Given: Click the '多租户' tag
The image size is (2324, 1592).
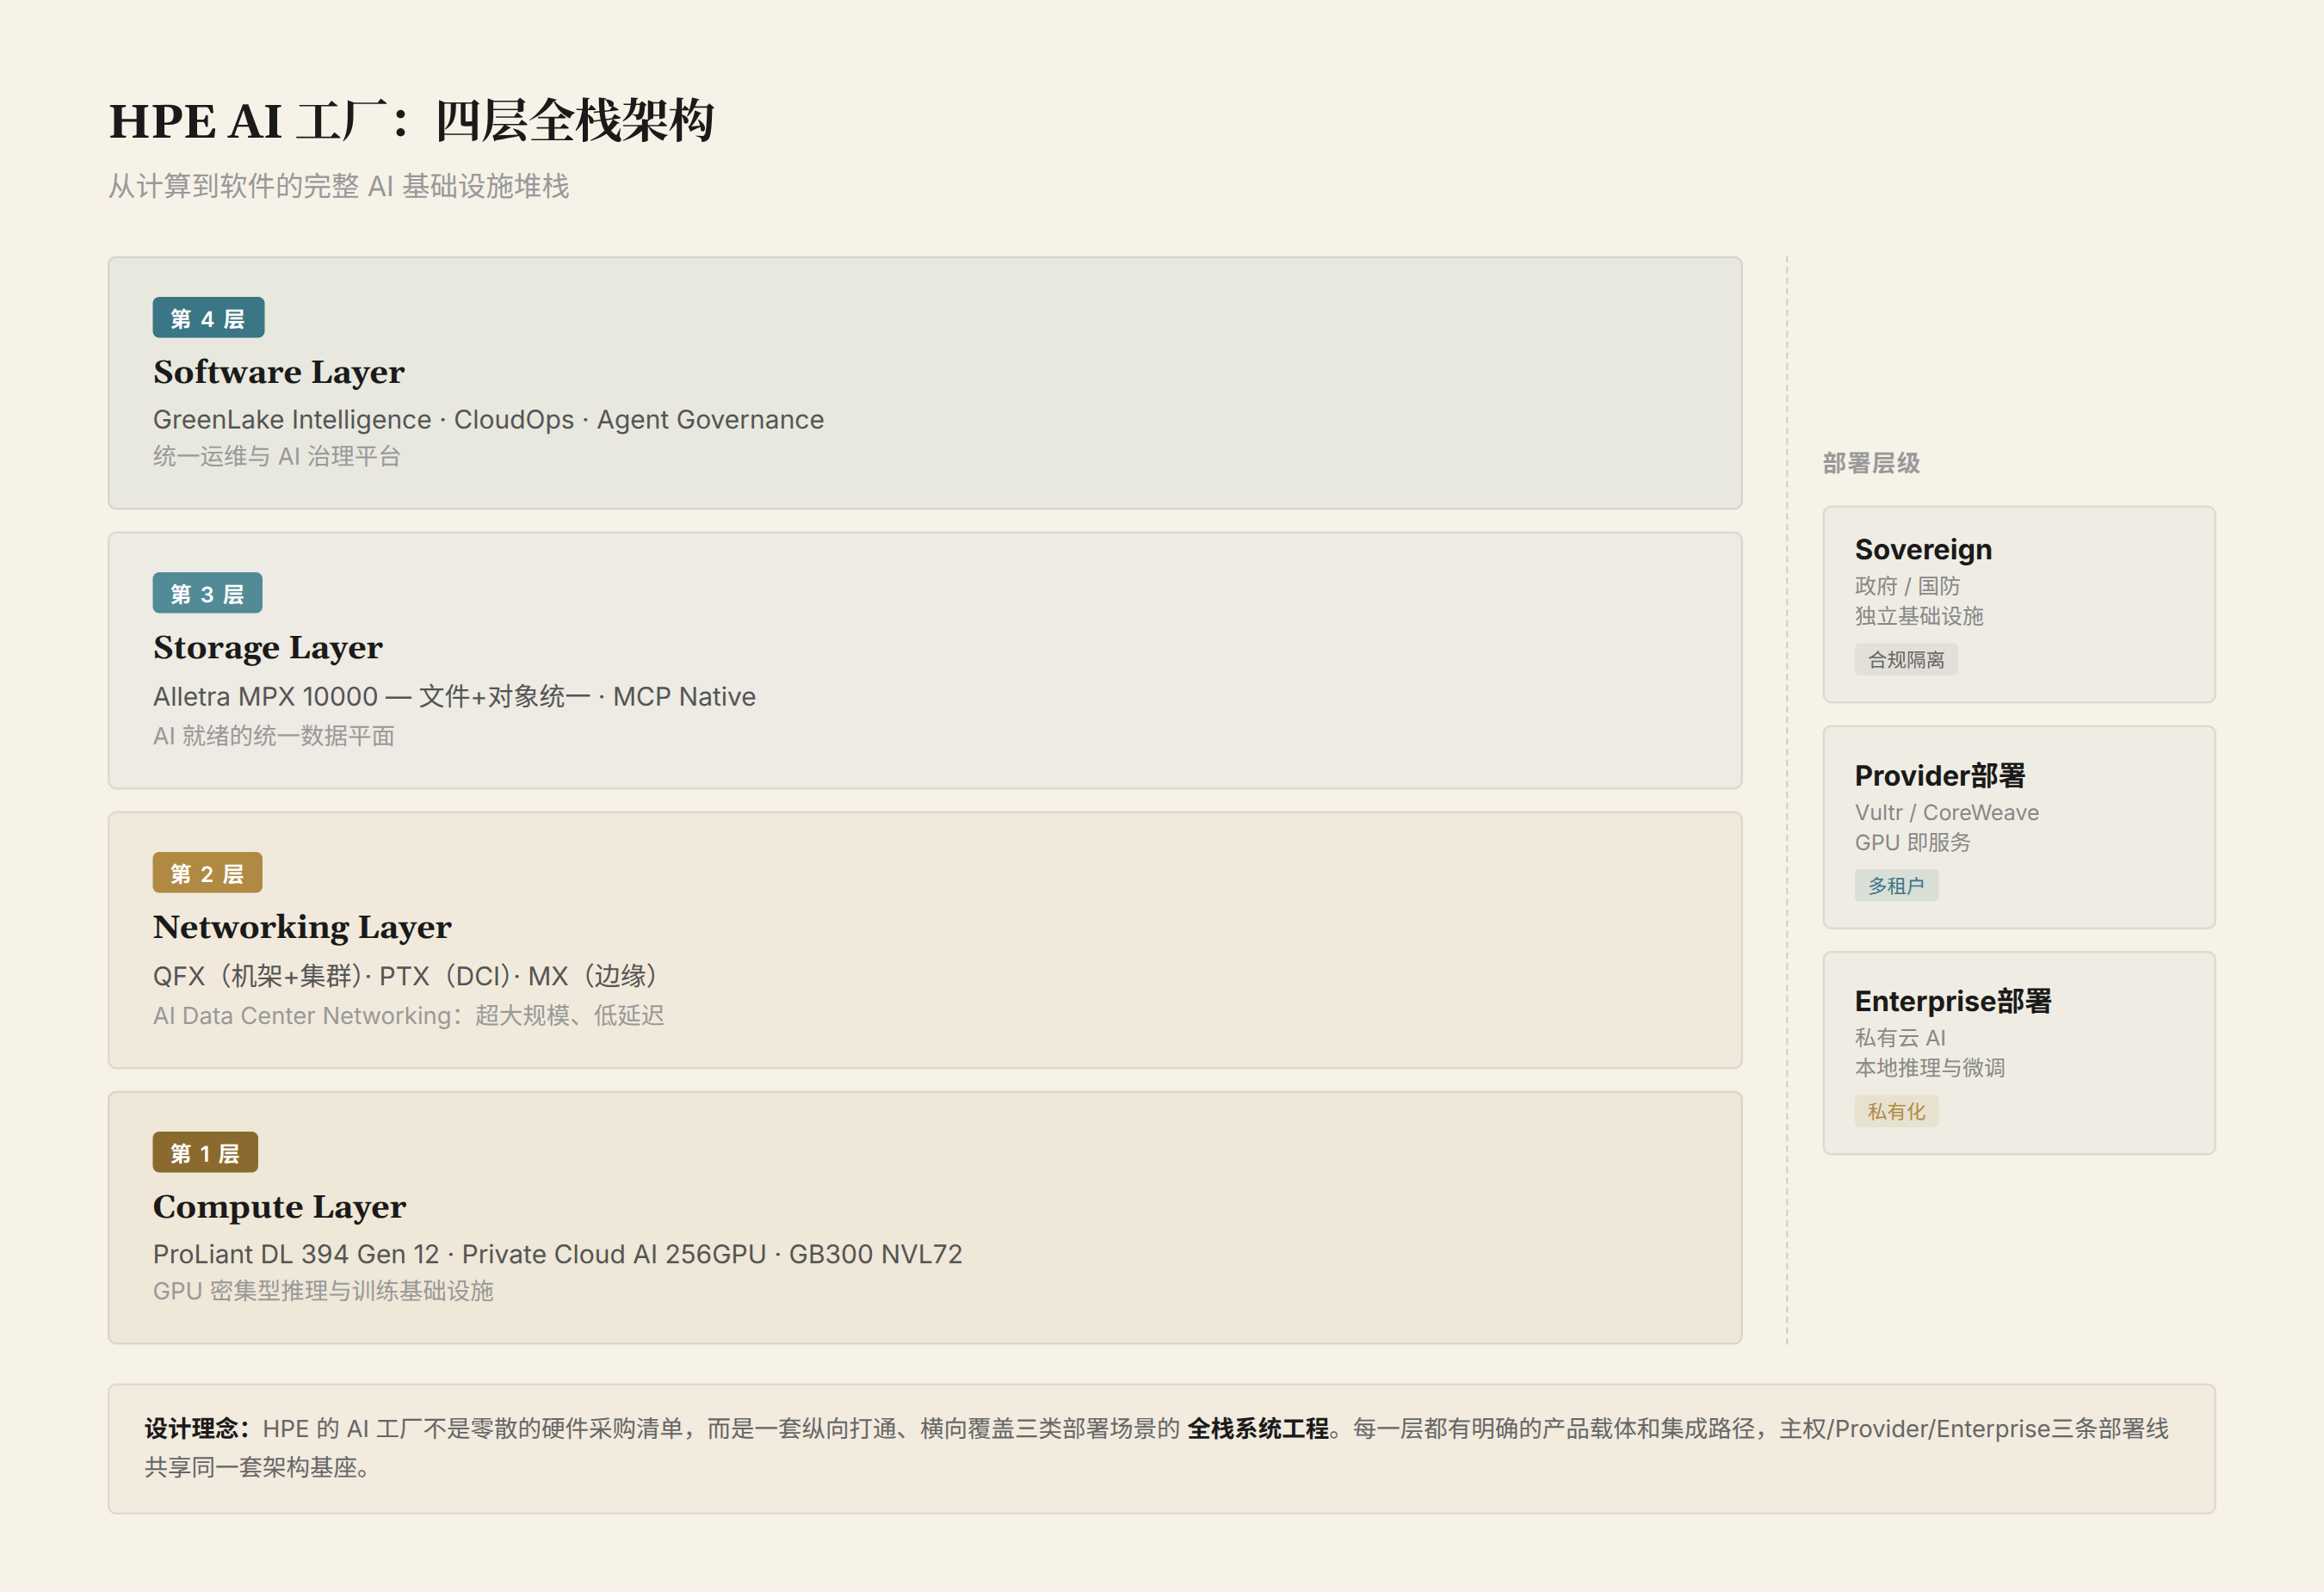Looking at the screenshot, I should click(x=1896, y=886).
